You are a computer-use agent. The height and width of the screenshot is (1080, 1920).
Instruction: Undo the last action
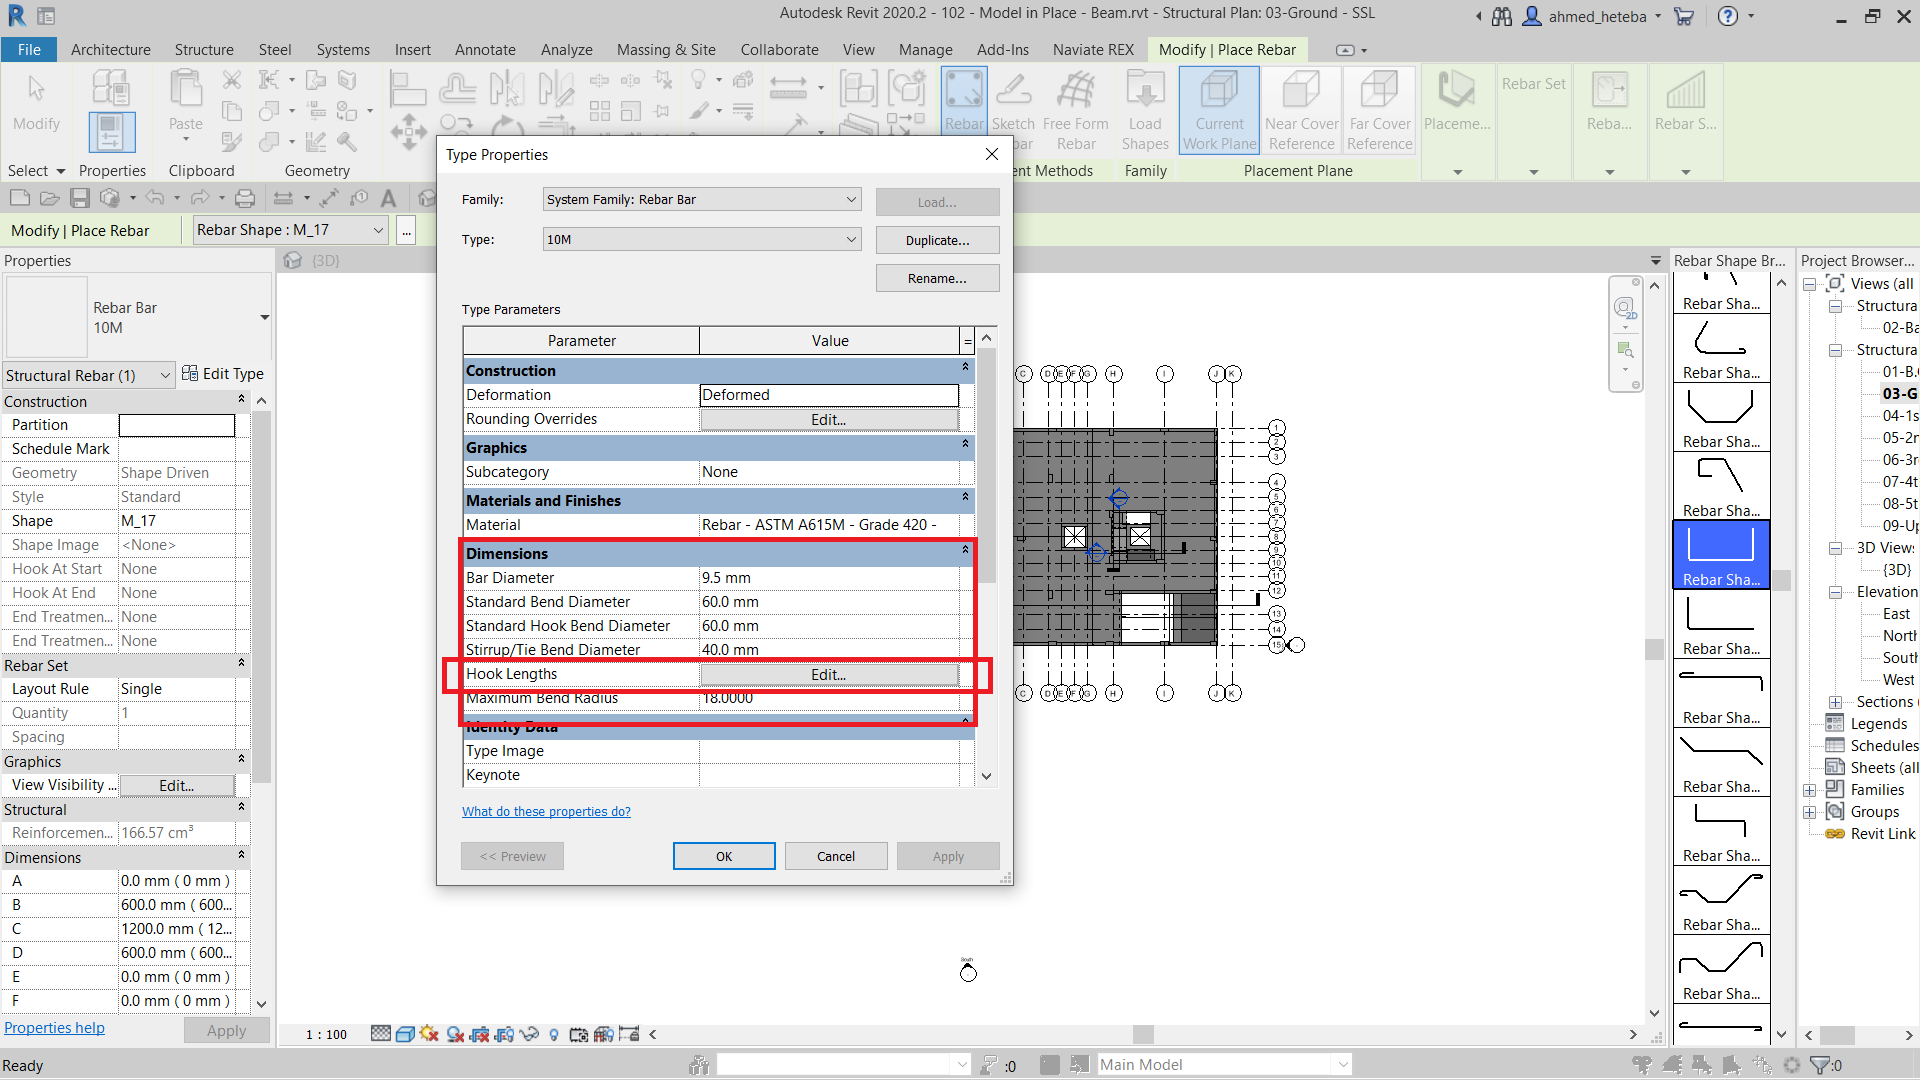tap(156, 197)
